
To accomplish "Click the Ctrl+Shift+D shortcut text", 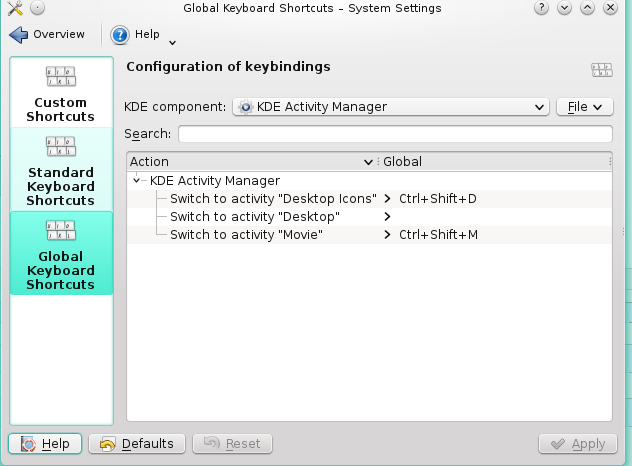I will point(438,199).
